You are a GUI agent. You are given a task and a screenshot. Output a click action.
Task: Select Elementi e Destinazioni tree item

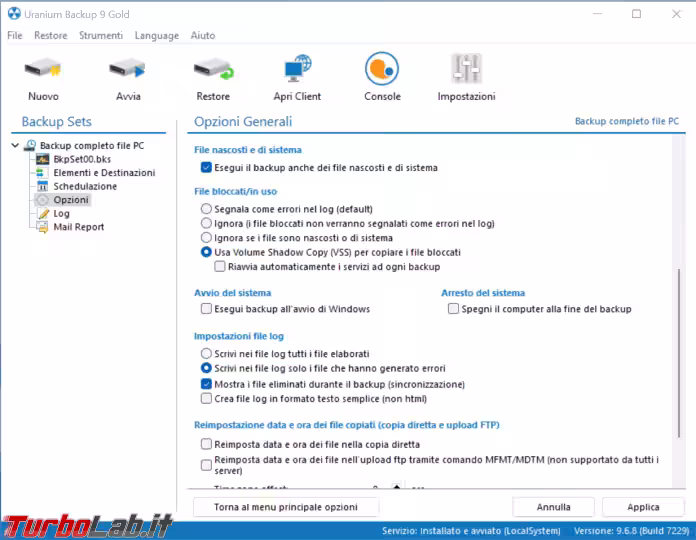(104, 173)
